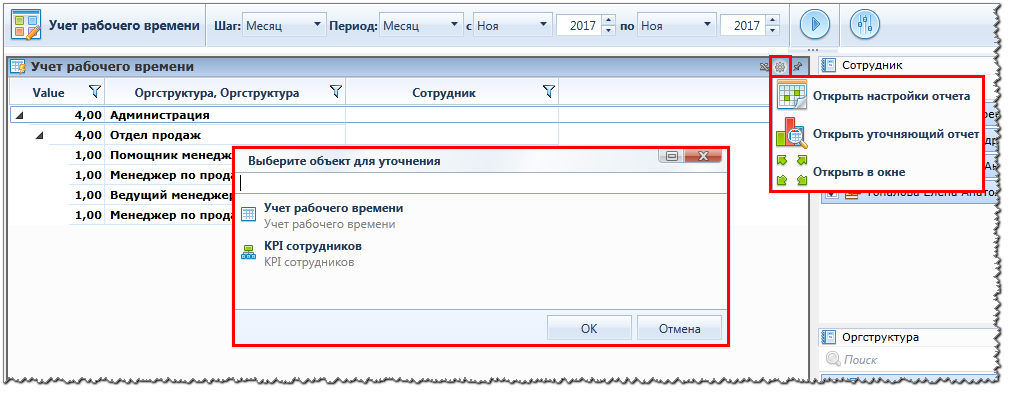Open the sliders settings round button

(x=865, y=25)
